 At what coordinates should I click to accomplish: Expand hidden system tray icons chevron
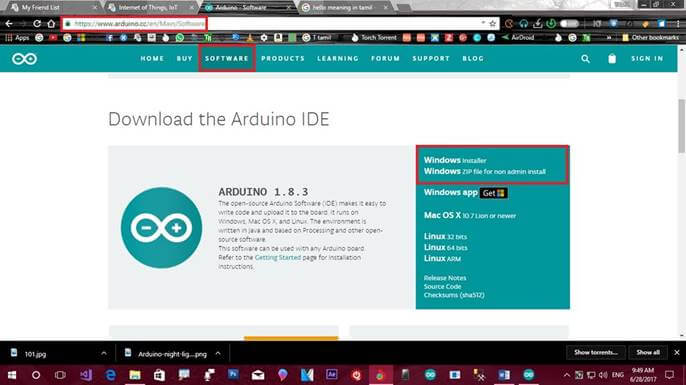(567, 375)
